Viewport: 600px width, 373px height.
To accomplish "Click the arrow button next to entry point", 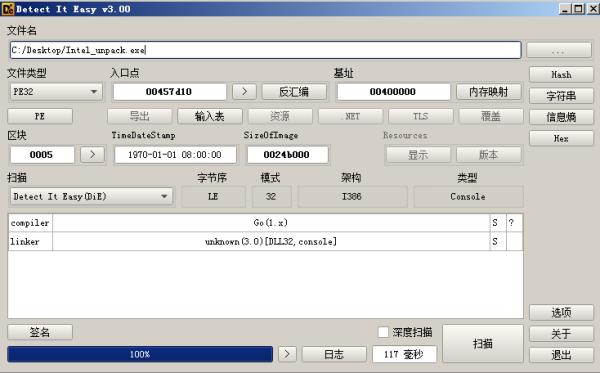I will pyautogui.click(x=244, y=92).
